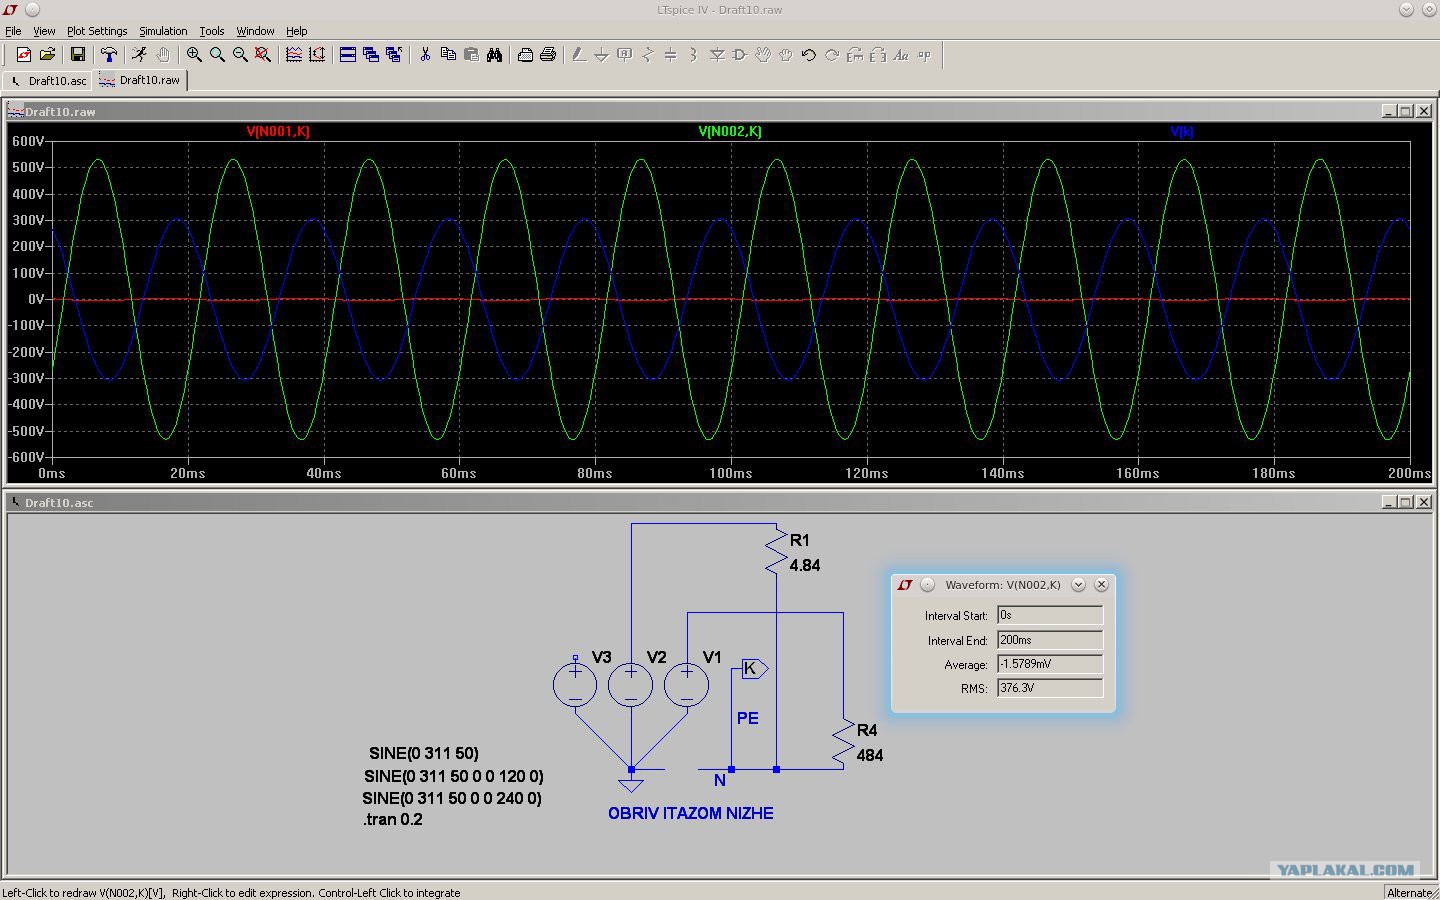Click the V1 voltage source symbol

tap(687, 684)
